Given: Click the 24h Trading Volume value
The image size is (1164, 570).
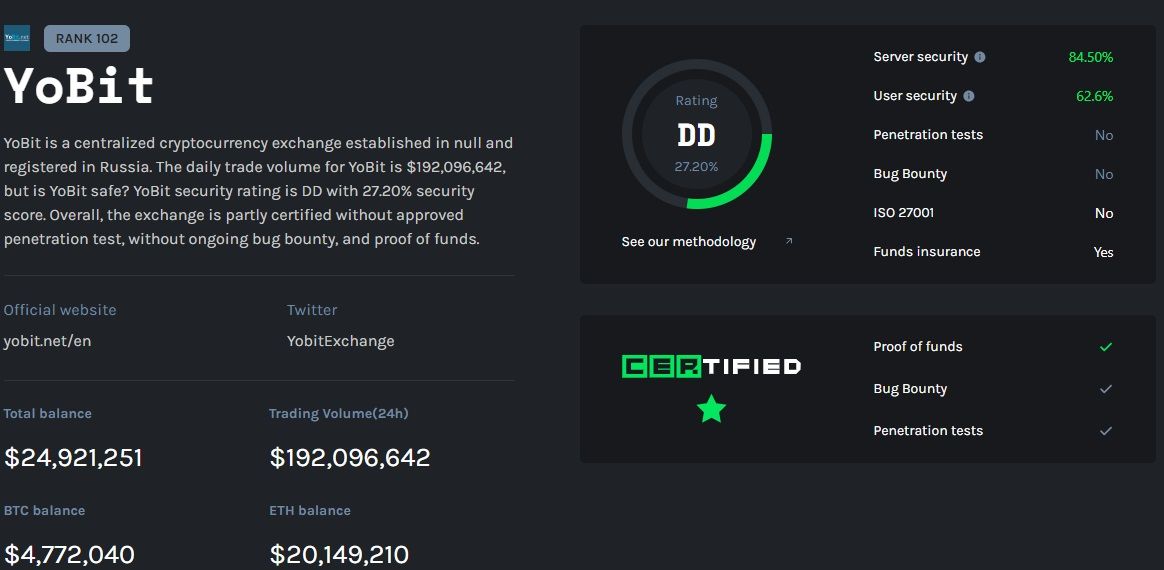Looking at the screenshot, I should pyautogui.click(x=350, y=458).
